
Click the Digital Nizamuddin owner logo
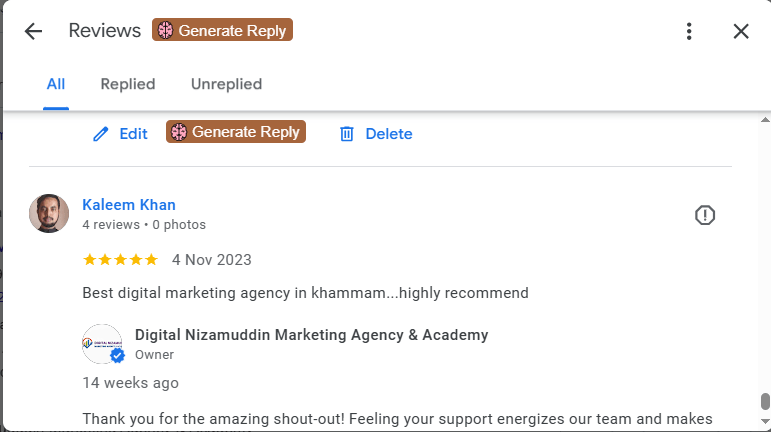coord(101,343)
